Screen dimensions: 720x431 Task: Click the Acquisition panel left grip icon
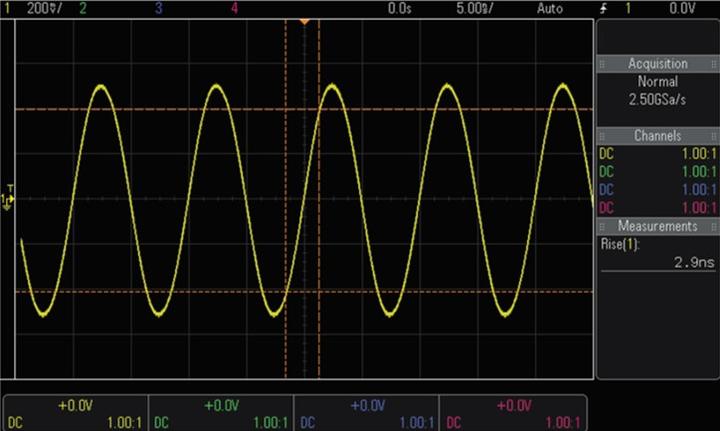click(603, 64)
